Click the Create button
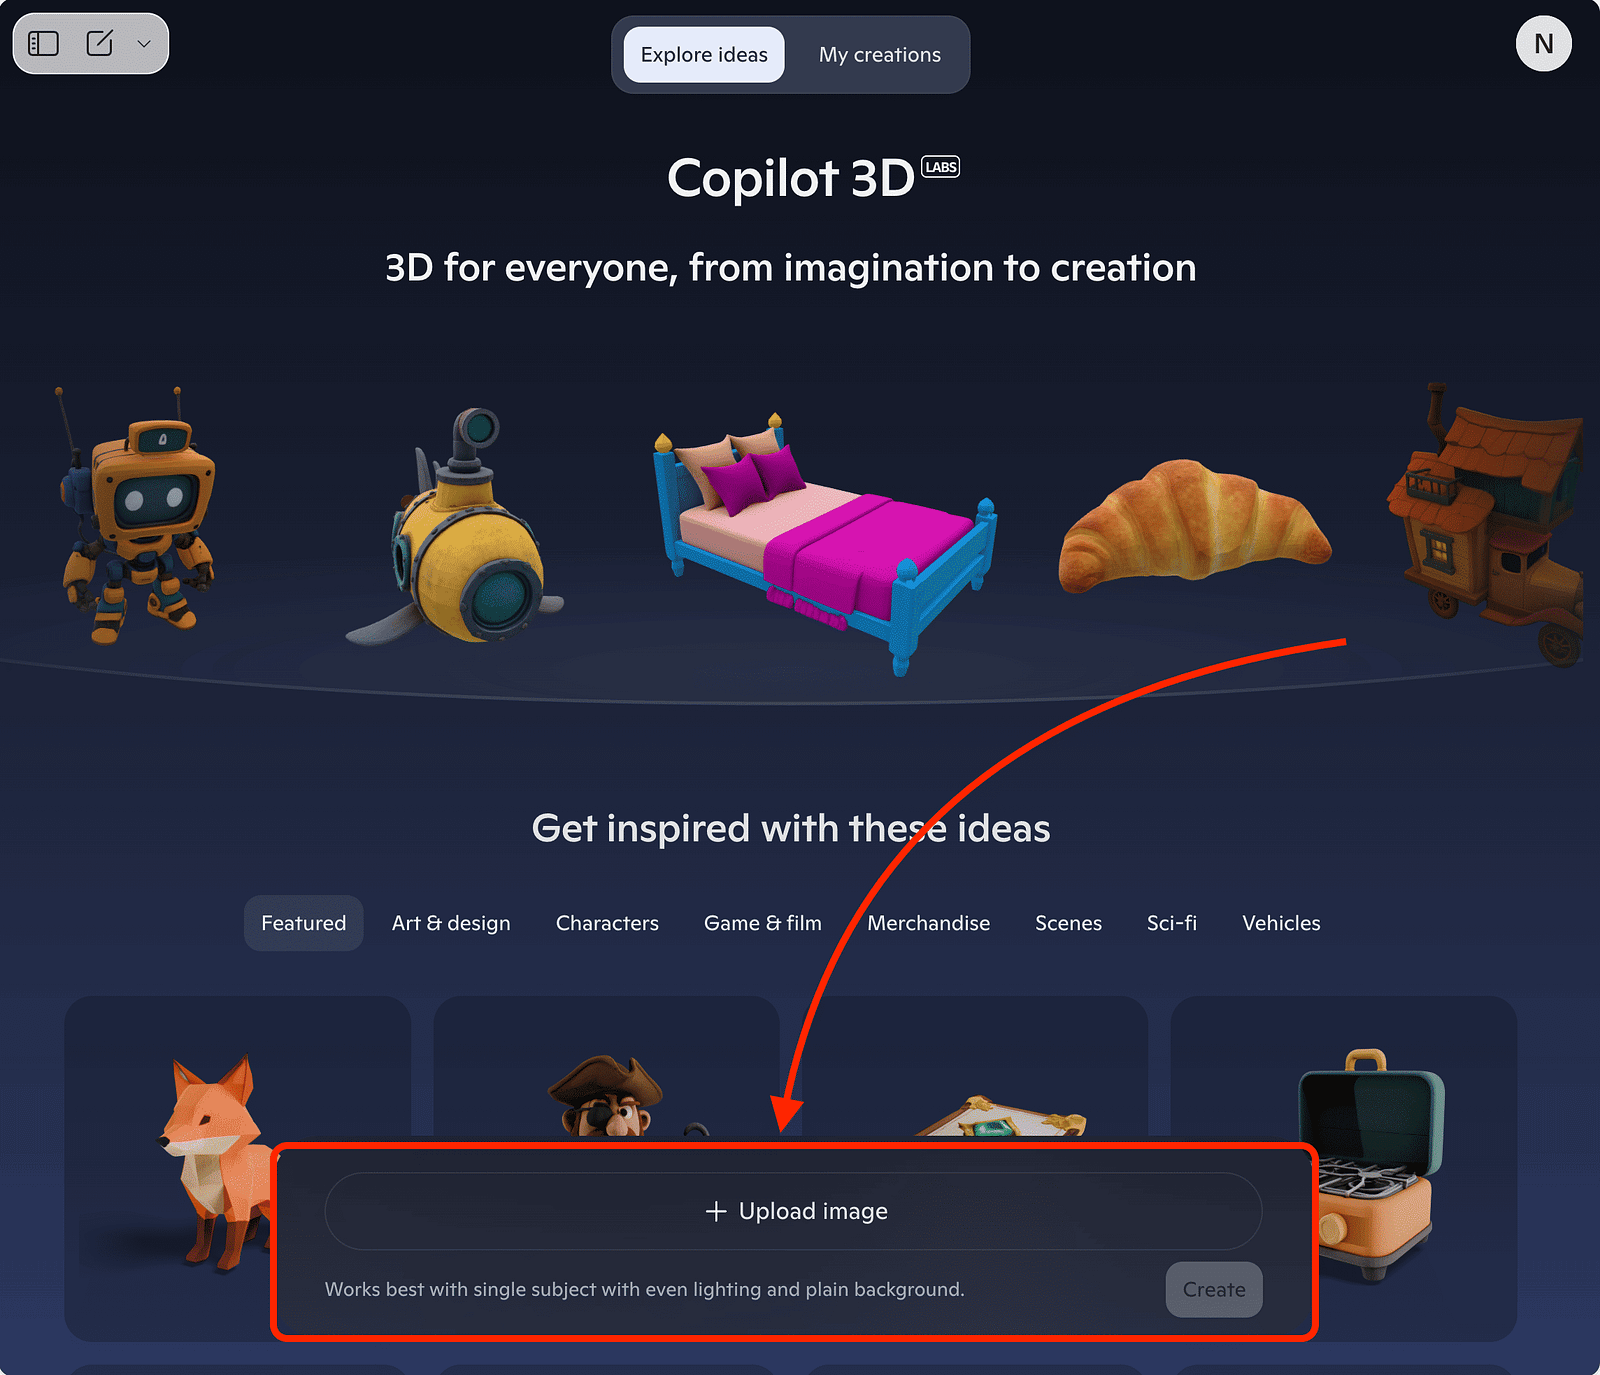Image resolution: width=1600 pixels, height=1375 pixels. (1214, 1290)
